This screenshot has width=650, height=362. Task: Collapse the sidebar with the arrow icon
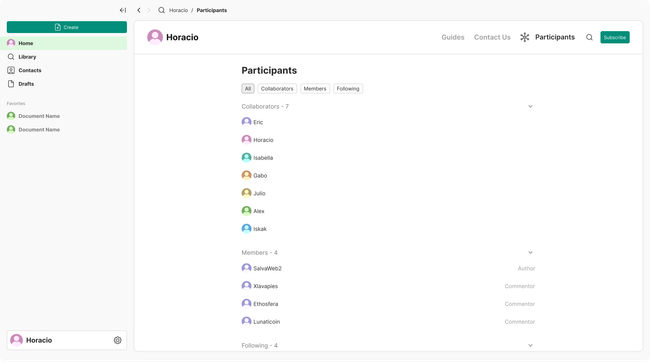coord(123,10)
